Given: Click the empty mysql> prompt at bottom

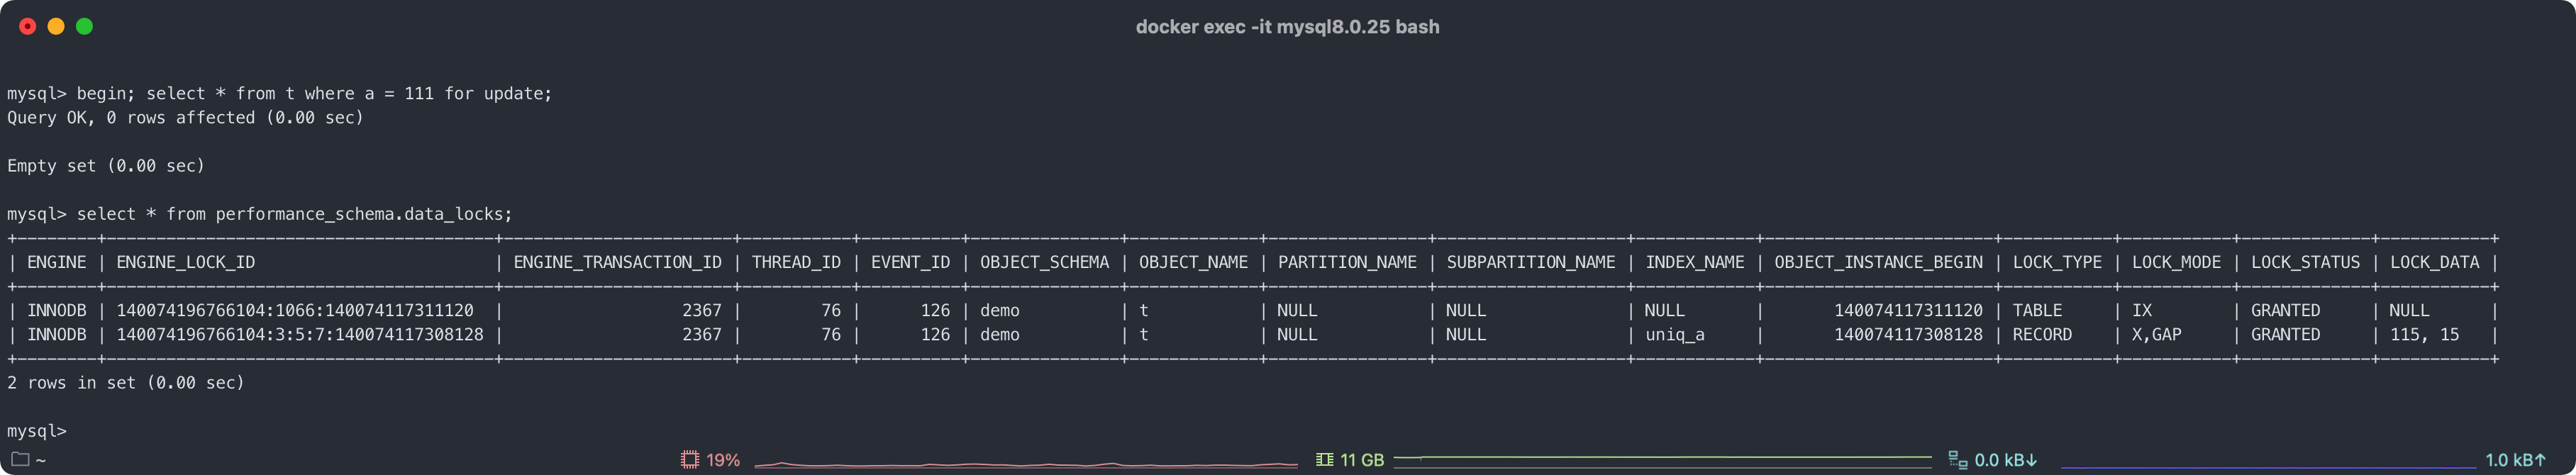Looking at the screenshot, I should (37, 431).
